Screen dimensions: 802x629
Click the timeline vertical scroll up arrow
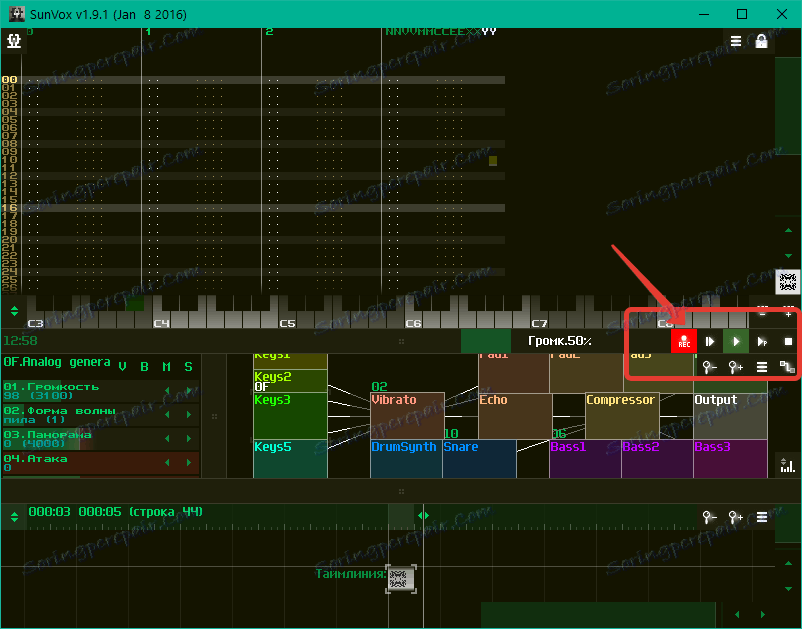click(788, 563)
